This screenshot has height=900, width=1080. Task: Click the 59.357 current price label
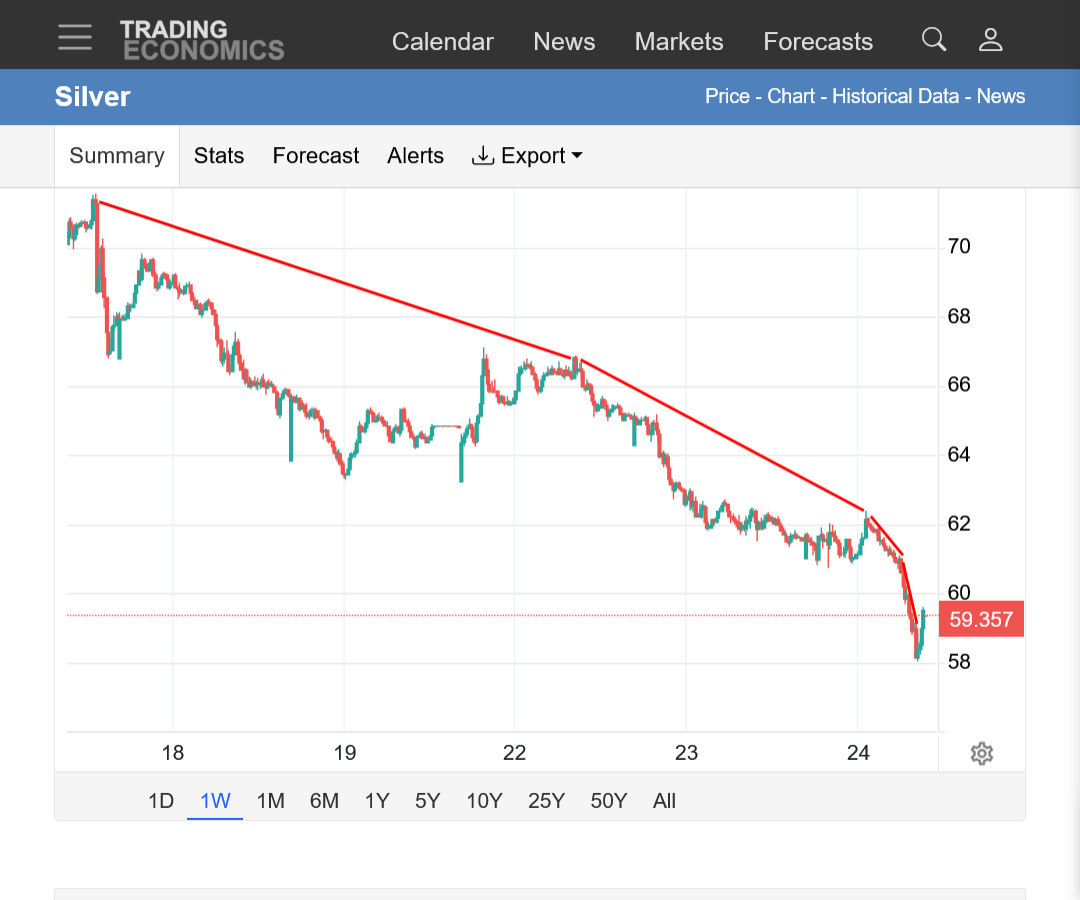coord(981,619)
